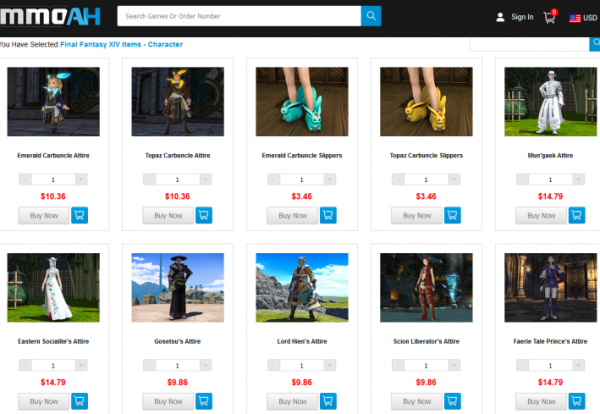Click the user account icon
Screen dimensions: 600x414
point(500,17)
